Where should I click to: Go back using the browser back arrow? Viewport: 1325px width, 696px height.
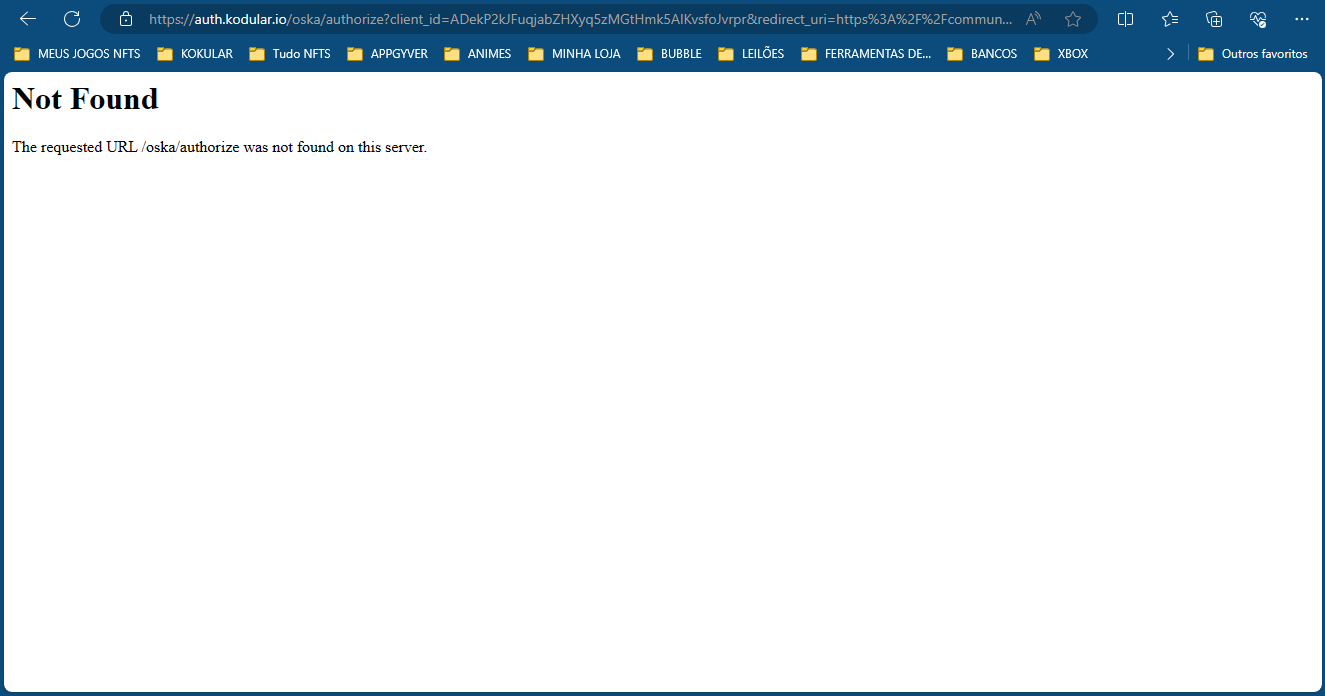pyautogui.click(x=28, y=19)
